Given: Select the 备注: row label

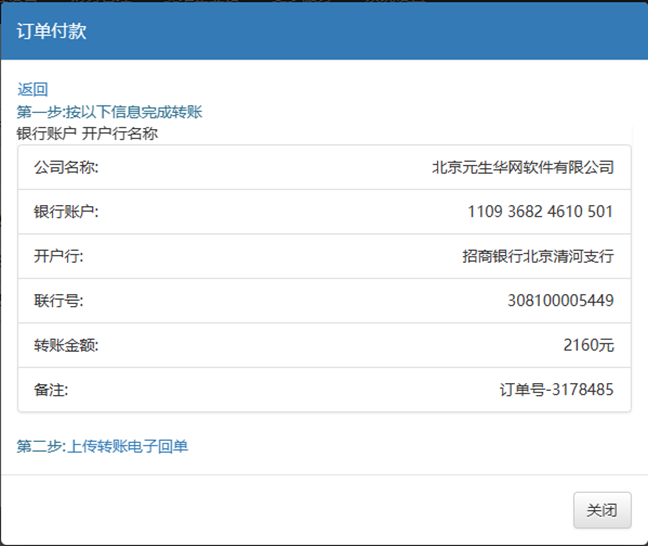Looking at the screenshot, I should [51, 389].
